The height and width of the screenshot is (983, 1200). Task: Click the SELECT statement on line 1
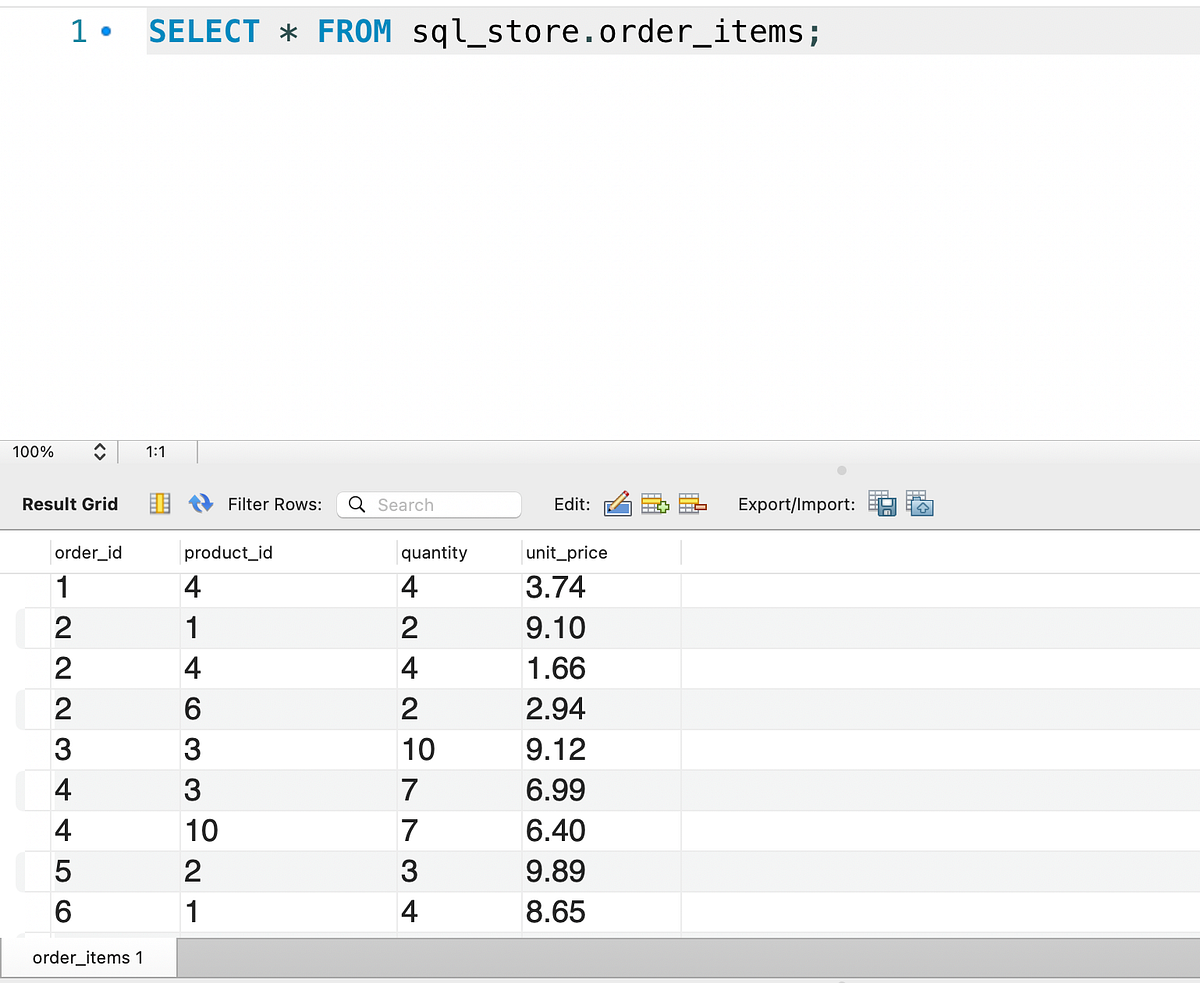(204, 31)
